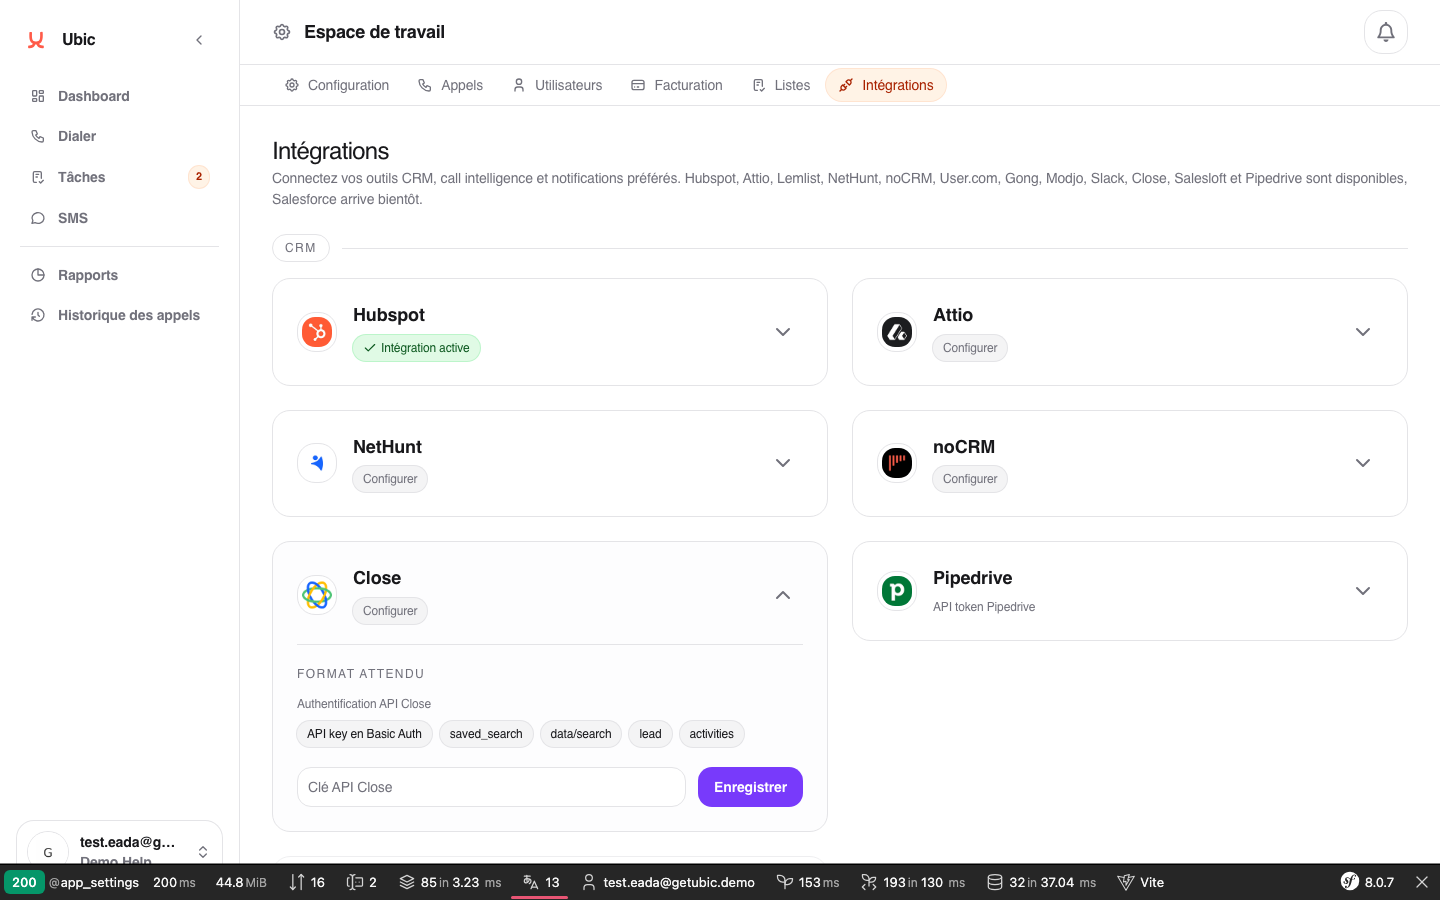Click the API token Pipedrive text
1440x900 pixels.
tap(984, 607)
